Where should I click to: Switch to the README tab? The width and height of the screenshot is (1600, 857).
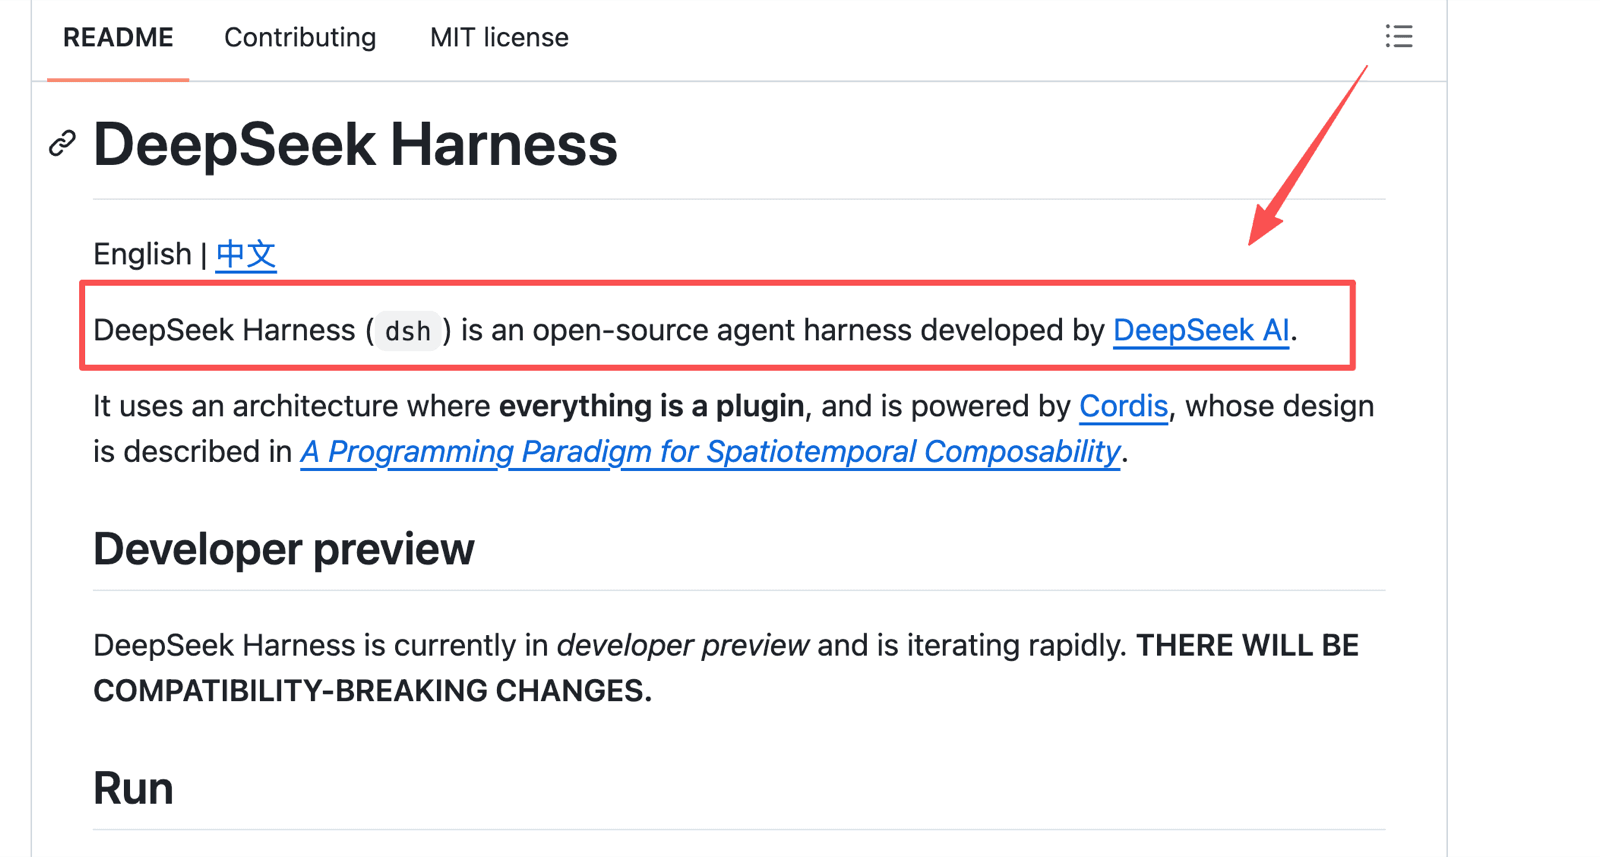[x=118, y=38]
